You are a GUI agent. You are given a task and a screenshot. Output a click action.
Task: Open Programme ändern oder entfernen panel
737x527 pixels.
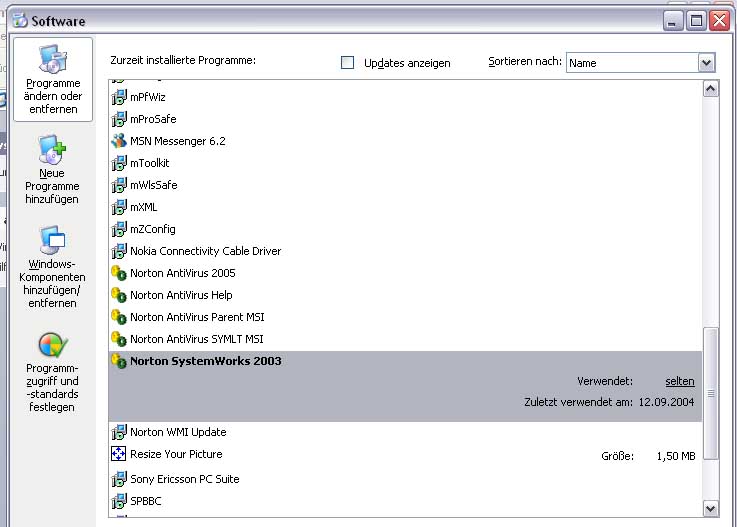[x=53, y=79]
